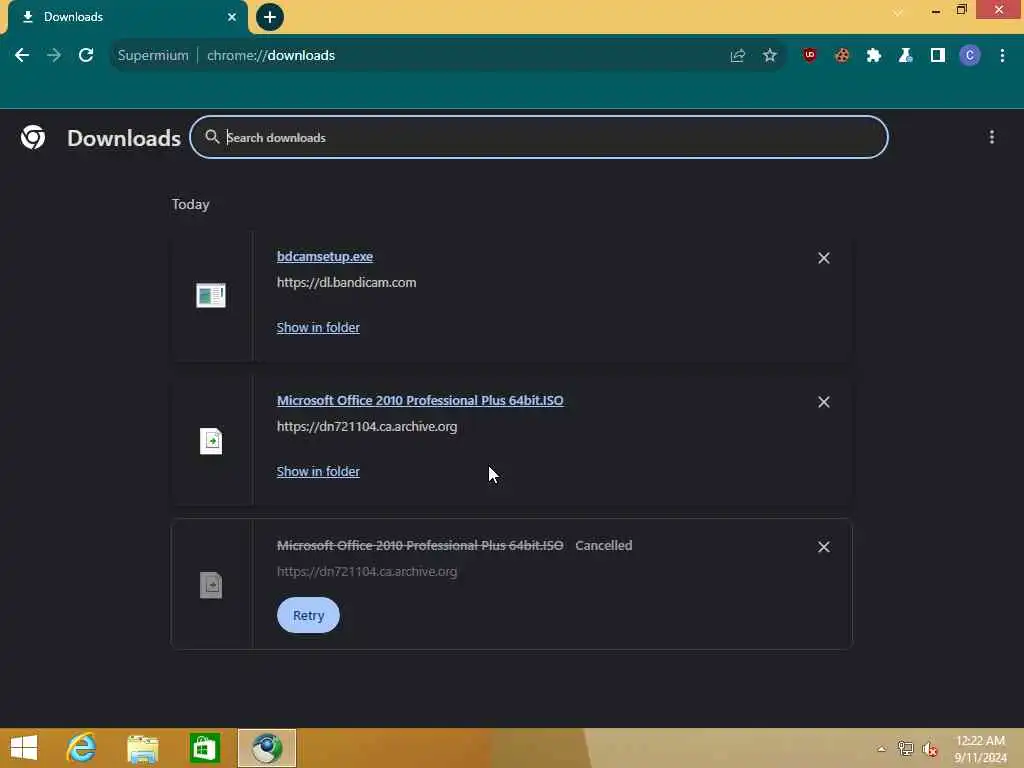The image size is (1024, 768).
Task: Click the completed Office ISO file icon
Action: tap(211, 441)
